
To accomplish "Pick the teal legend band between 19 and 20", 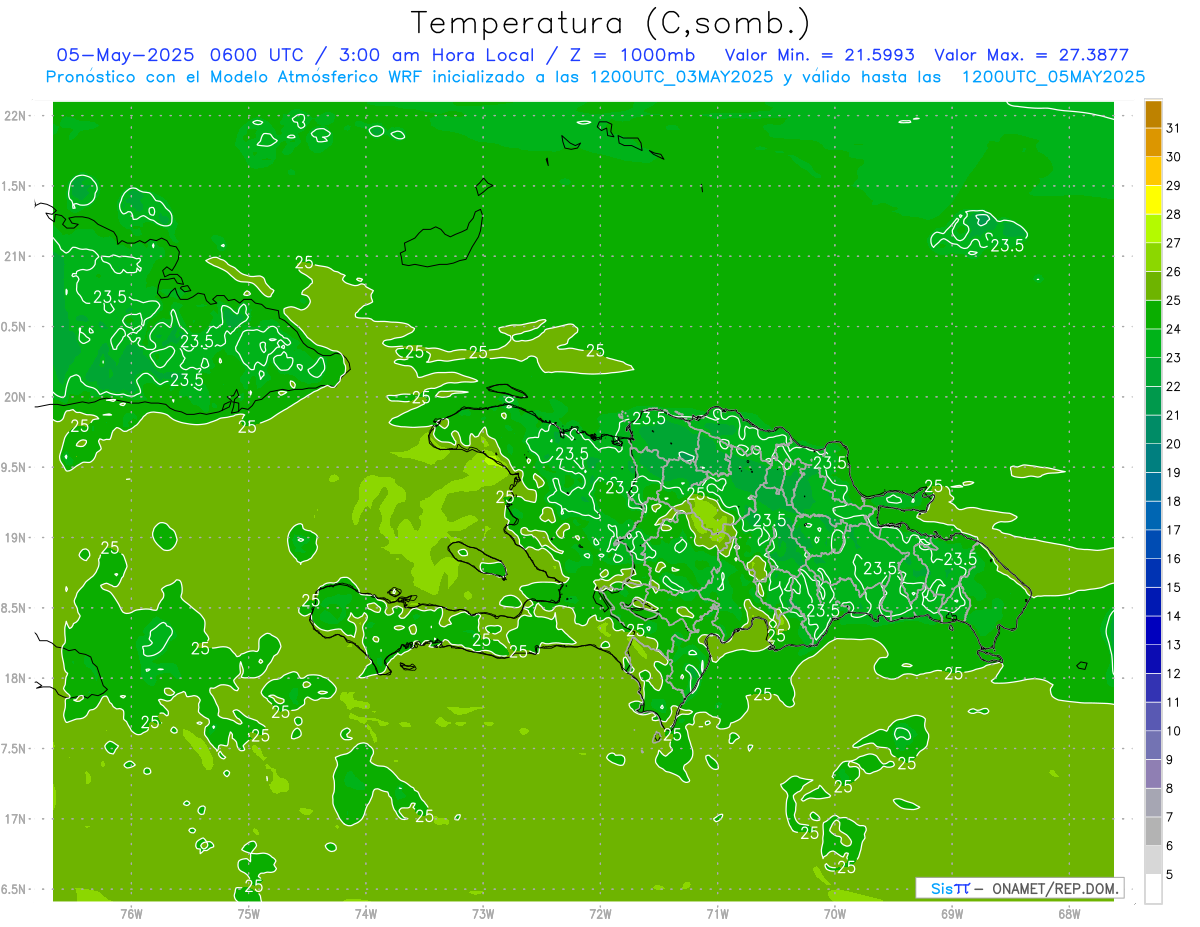I will (1153, 458).
